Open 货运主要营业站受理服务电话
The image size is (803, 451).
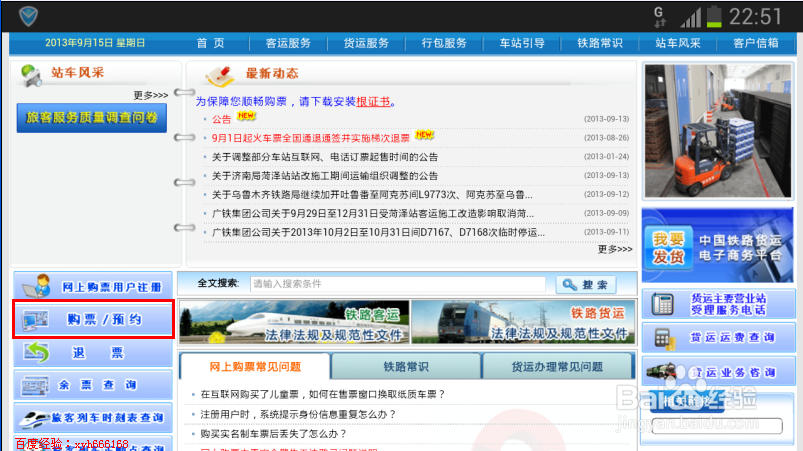pos(718,304)
